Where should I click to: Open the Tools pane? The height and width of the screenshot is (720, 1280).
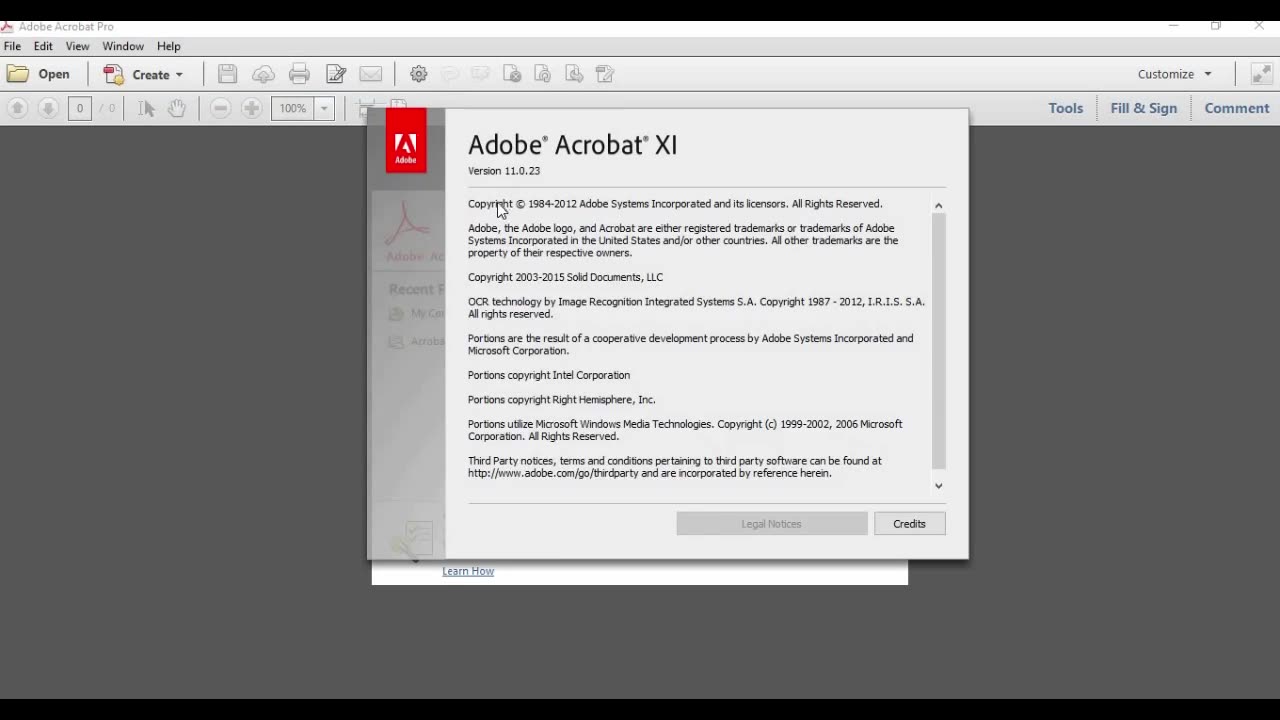coord(1066,108)
